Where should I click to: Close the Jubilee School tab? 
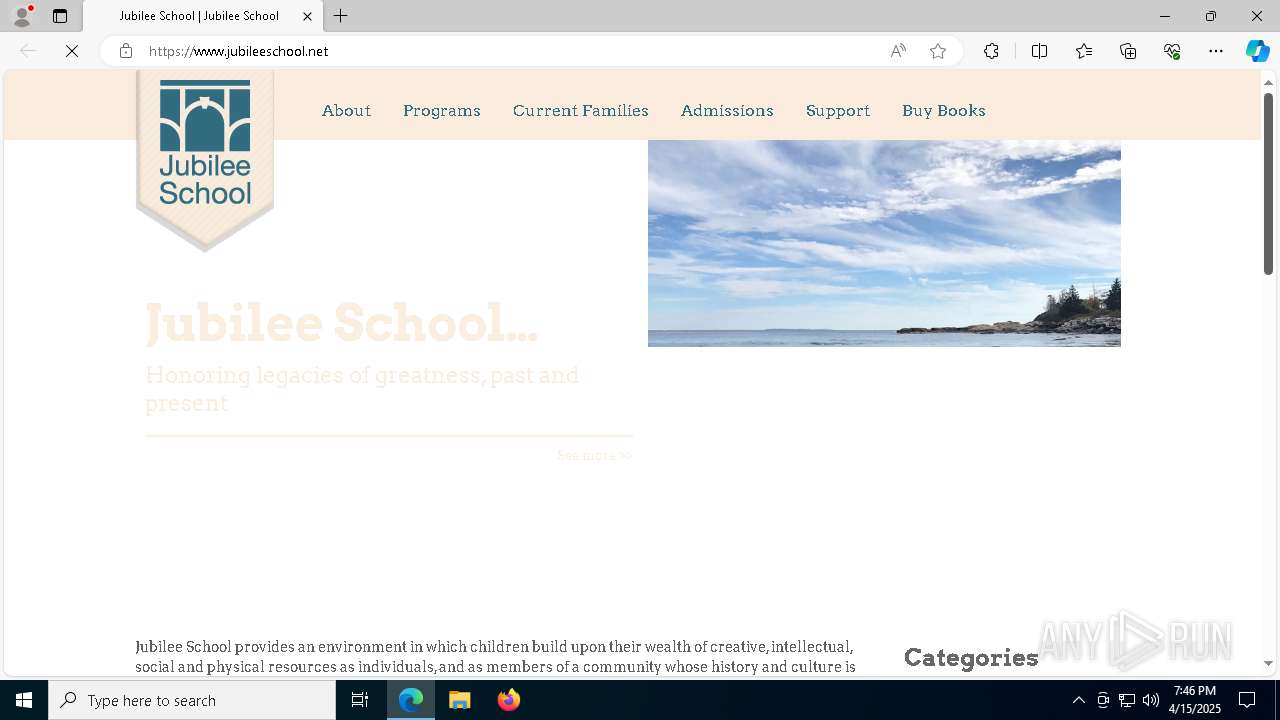pyautogui.click(x=307, y=16)
